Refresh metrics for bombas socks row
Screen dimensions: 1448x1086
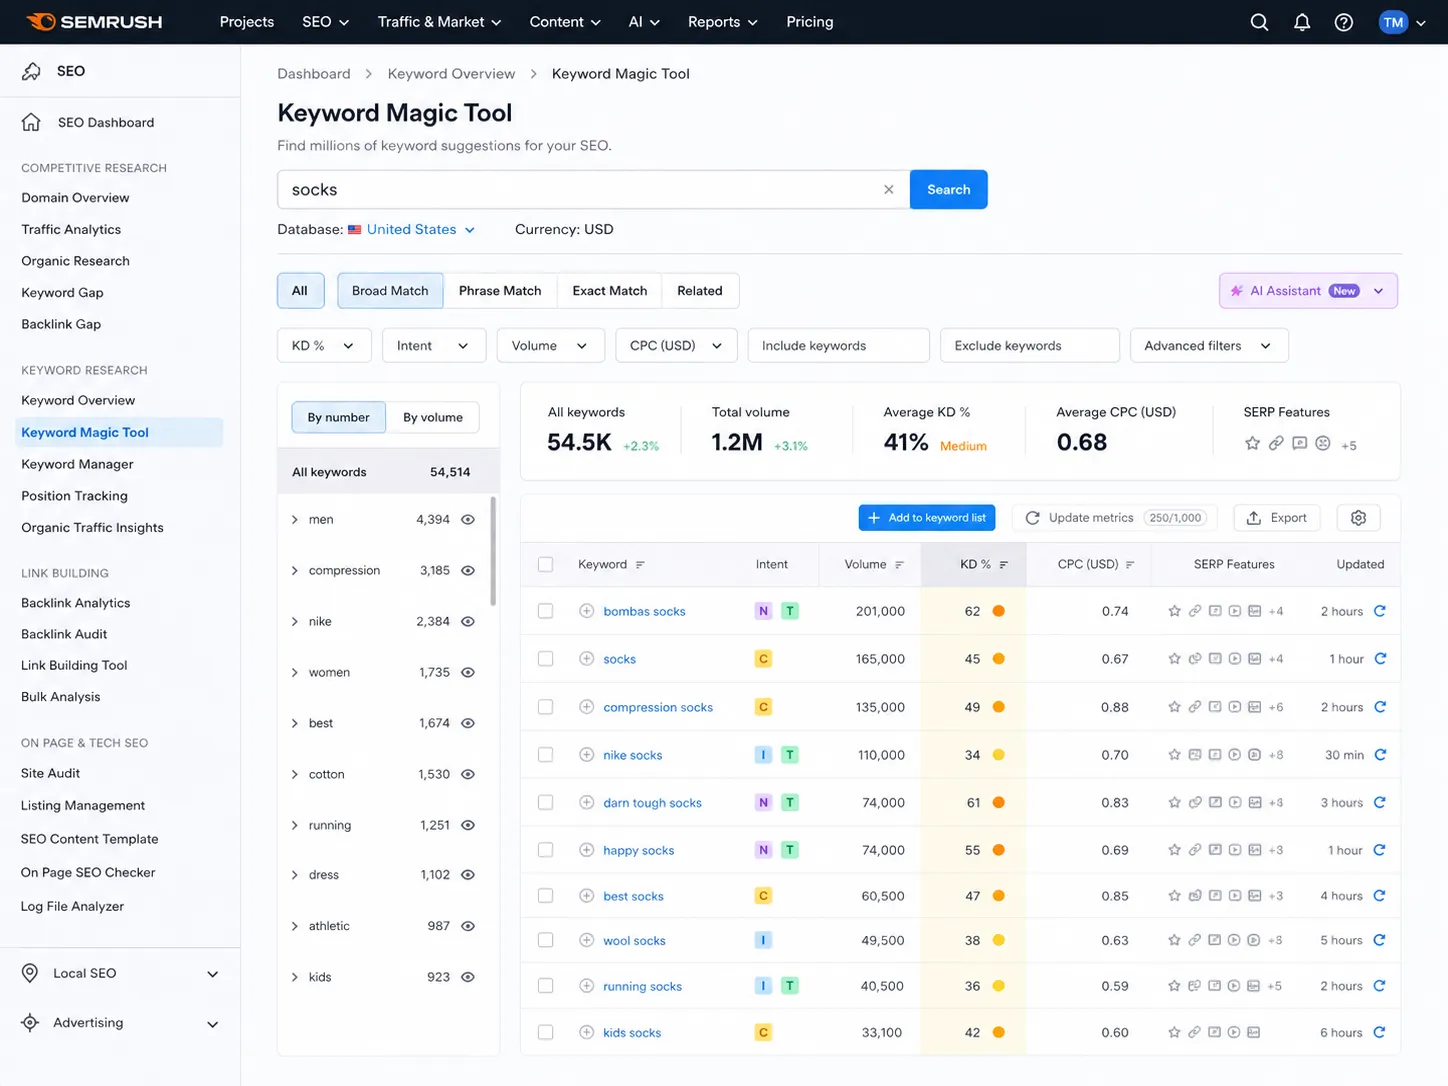(1380, 611)
